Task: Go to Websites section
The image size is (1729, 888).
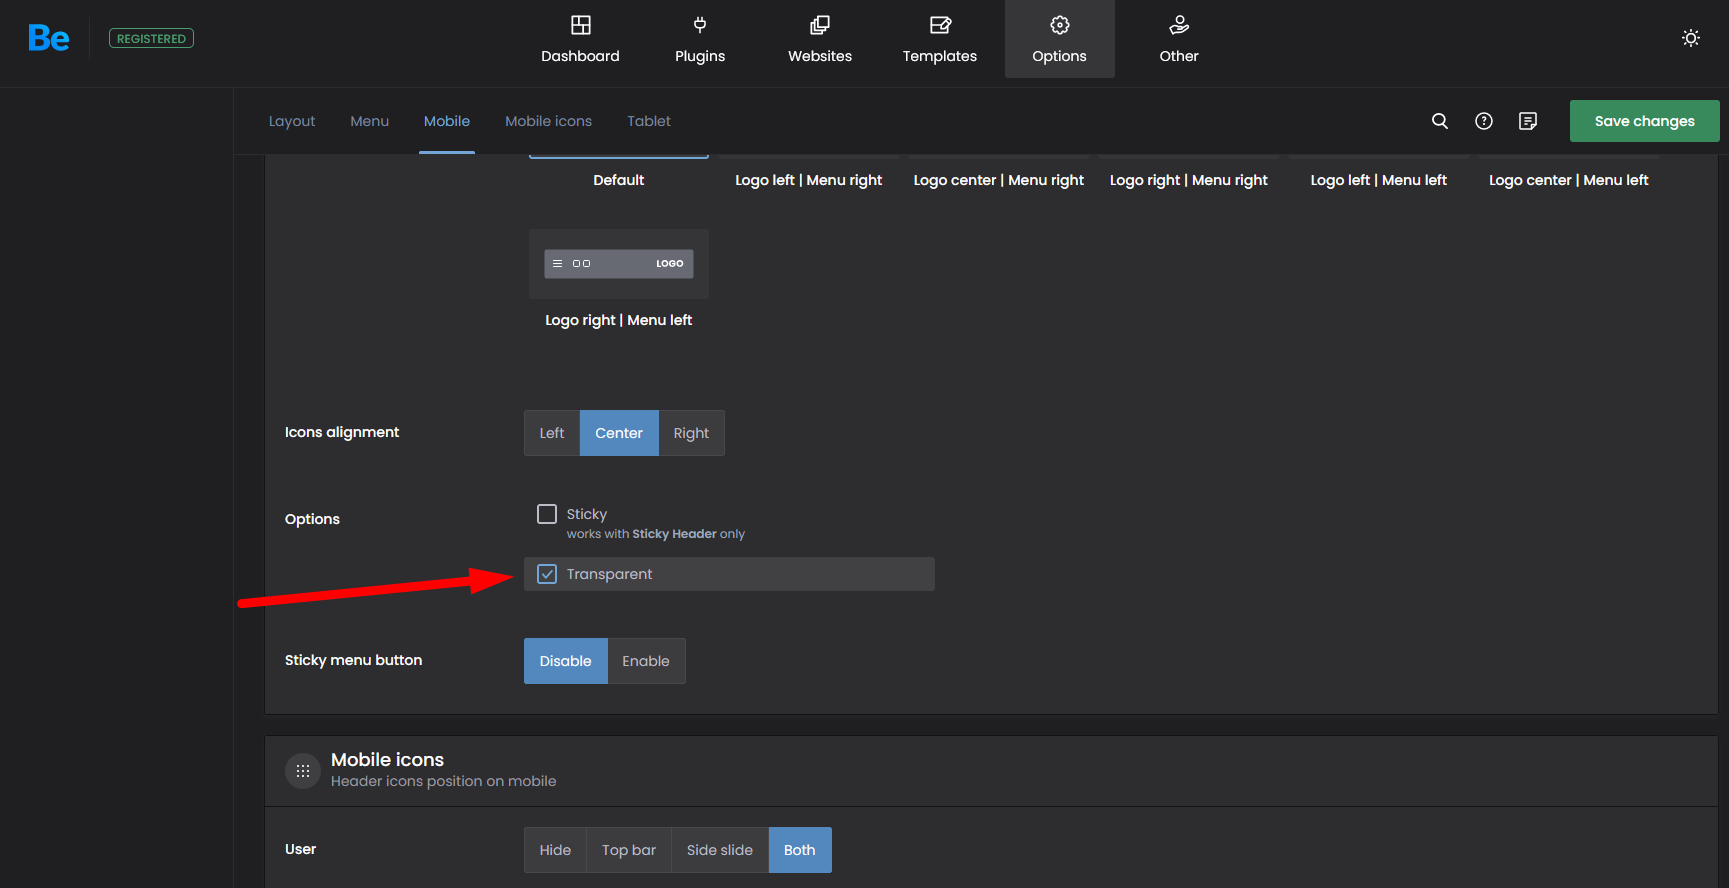Action: (820, 39)
